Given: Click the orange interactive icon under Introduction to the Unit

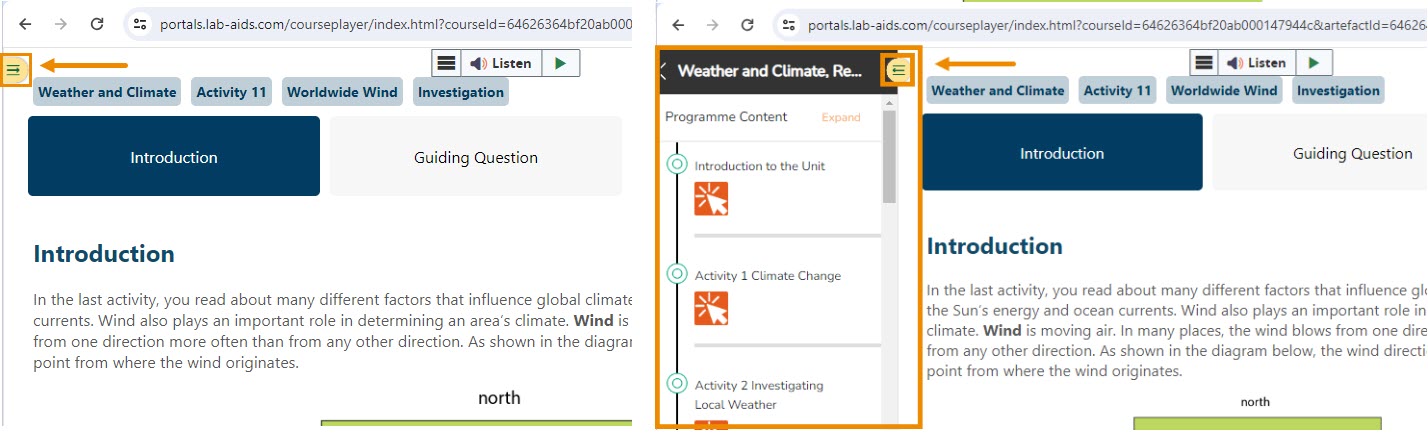Looking at the screenshot, I should click(x=711, y=198).
